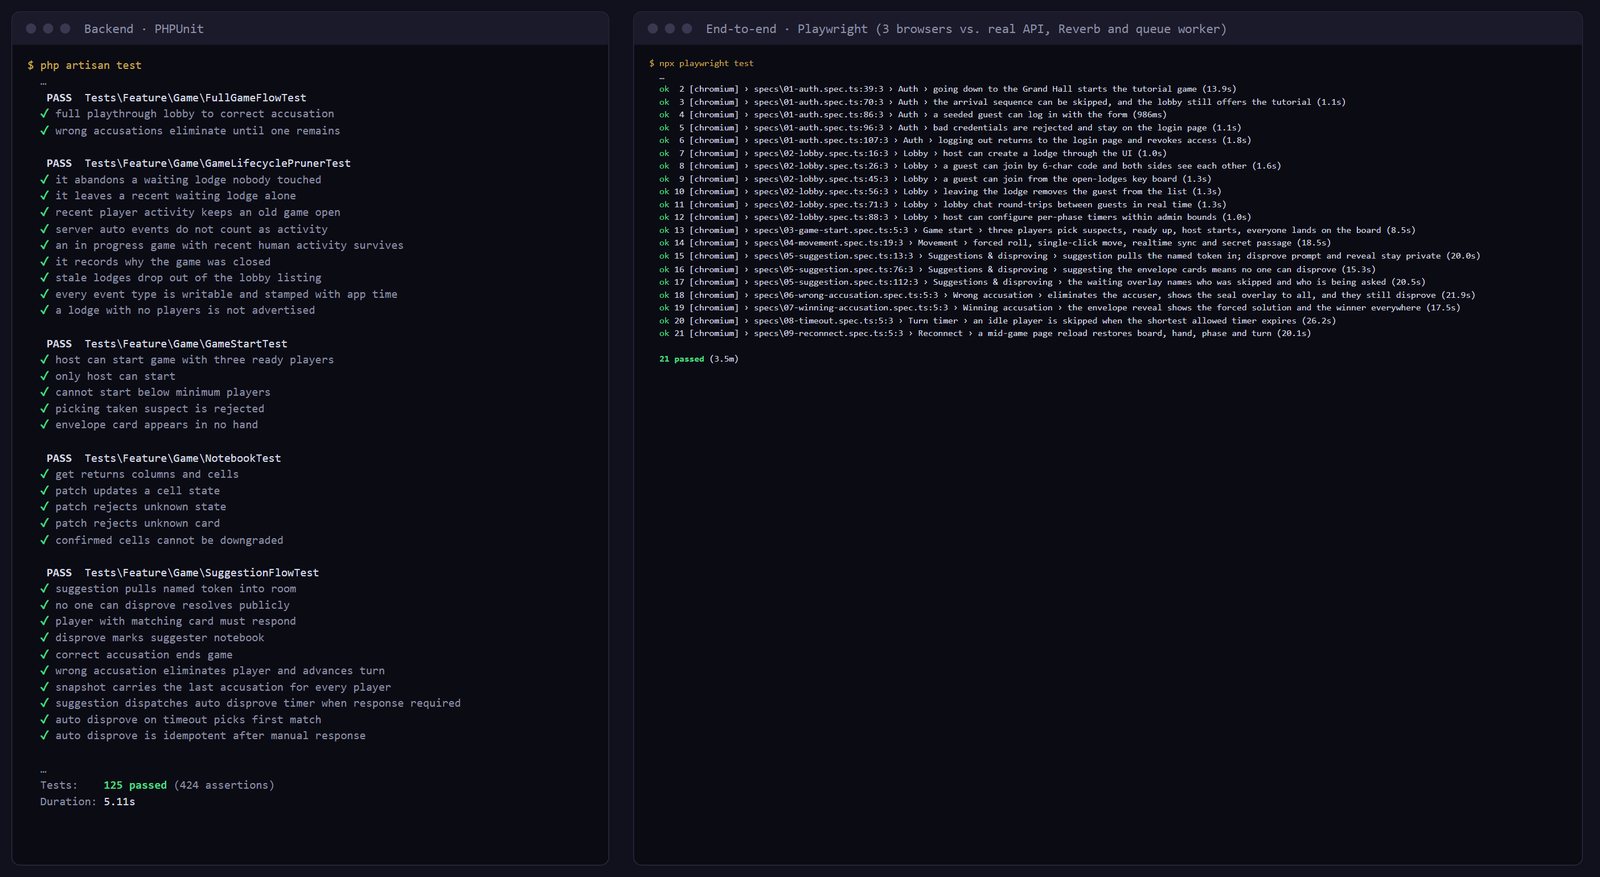Image resolution: width=1600 pixels, height=877 pixels.
Task: Click the check mark next to 'stale lodges drop out of the lobby listing'
Action: (45, 278)
